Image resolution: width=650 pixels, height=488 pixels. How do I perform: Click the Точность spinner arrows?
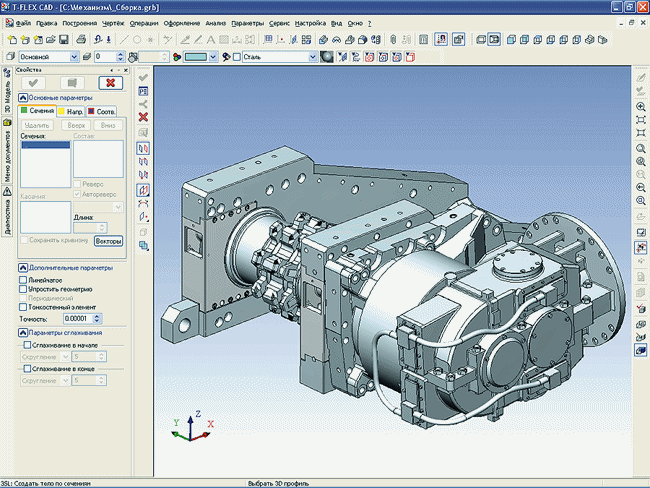pos(97,318)
